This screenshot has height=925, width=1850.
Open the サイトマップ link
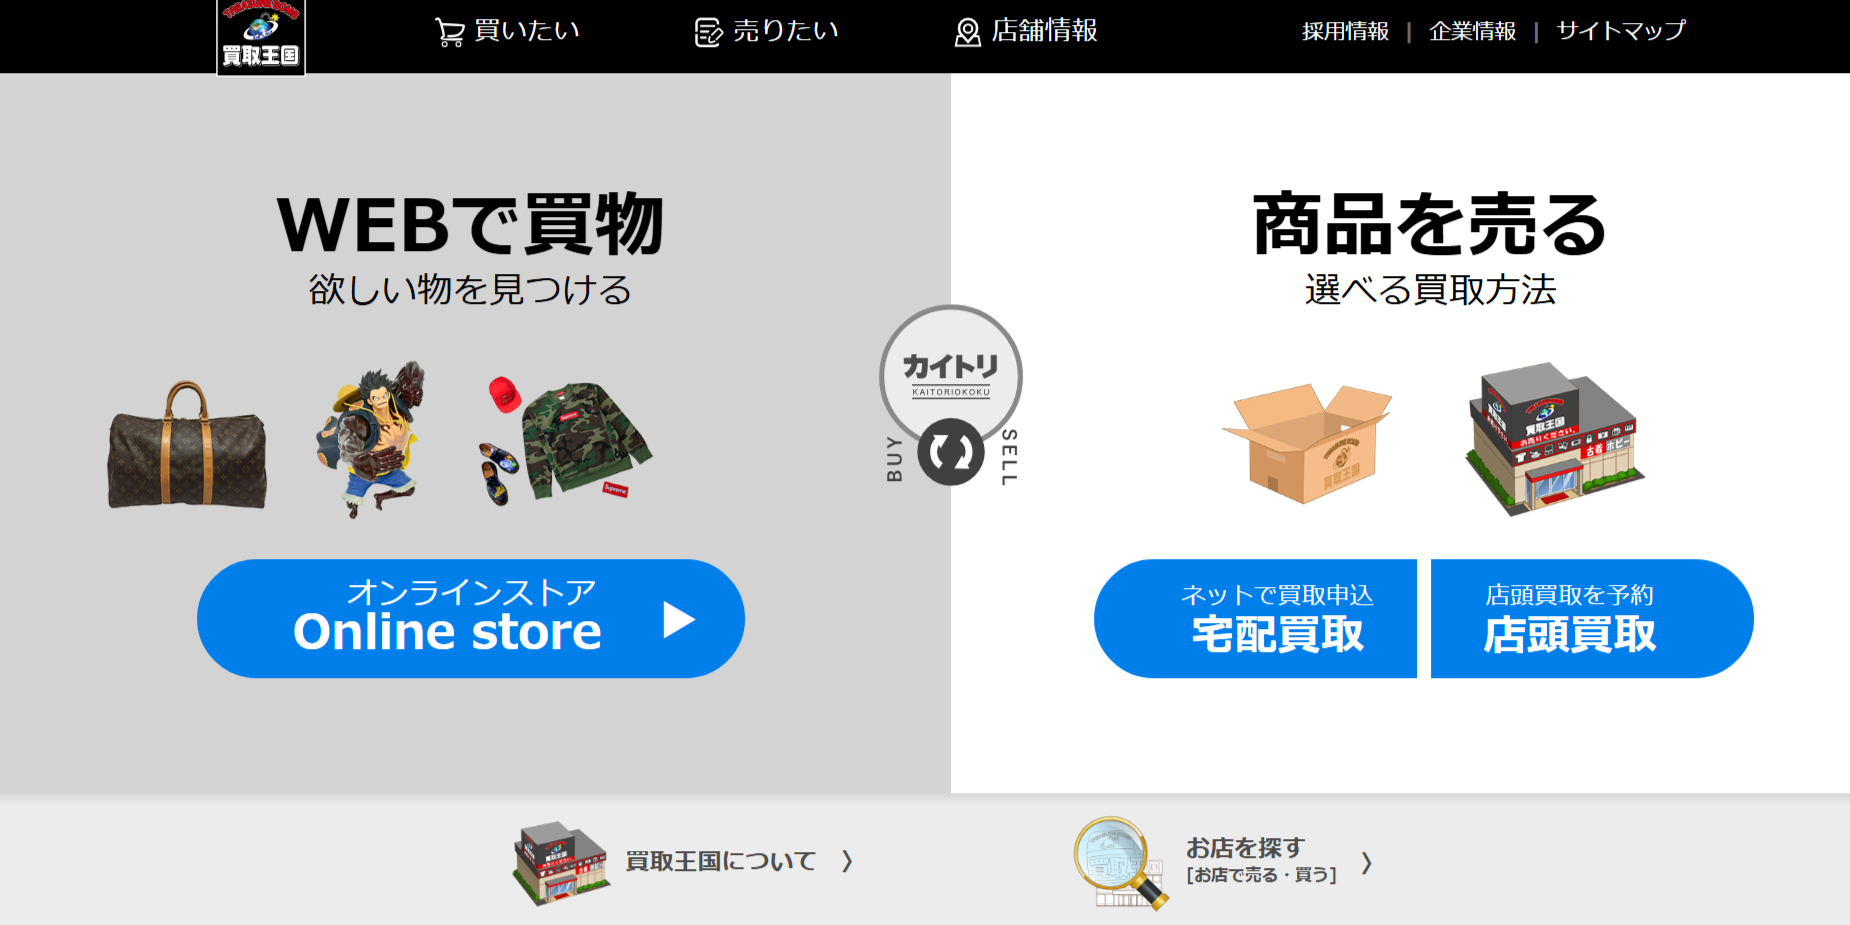1621,32
